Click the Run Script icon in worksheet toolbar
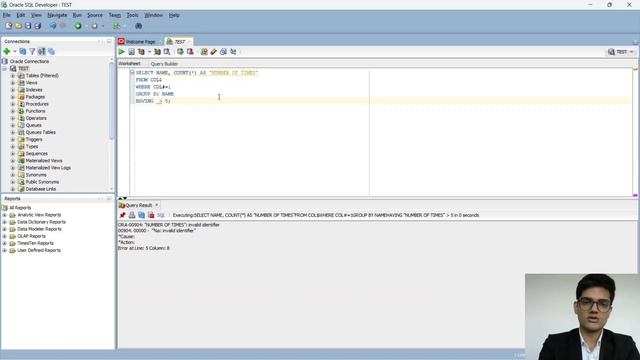640x360 pixels. (131, 52)
